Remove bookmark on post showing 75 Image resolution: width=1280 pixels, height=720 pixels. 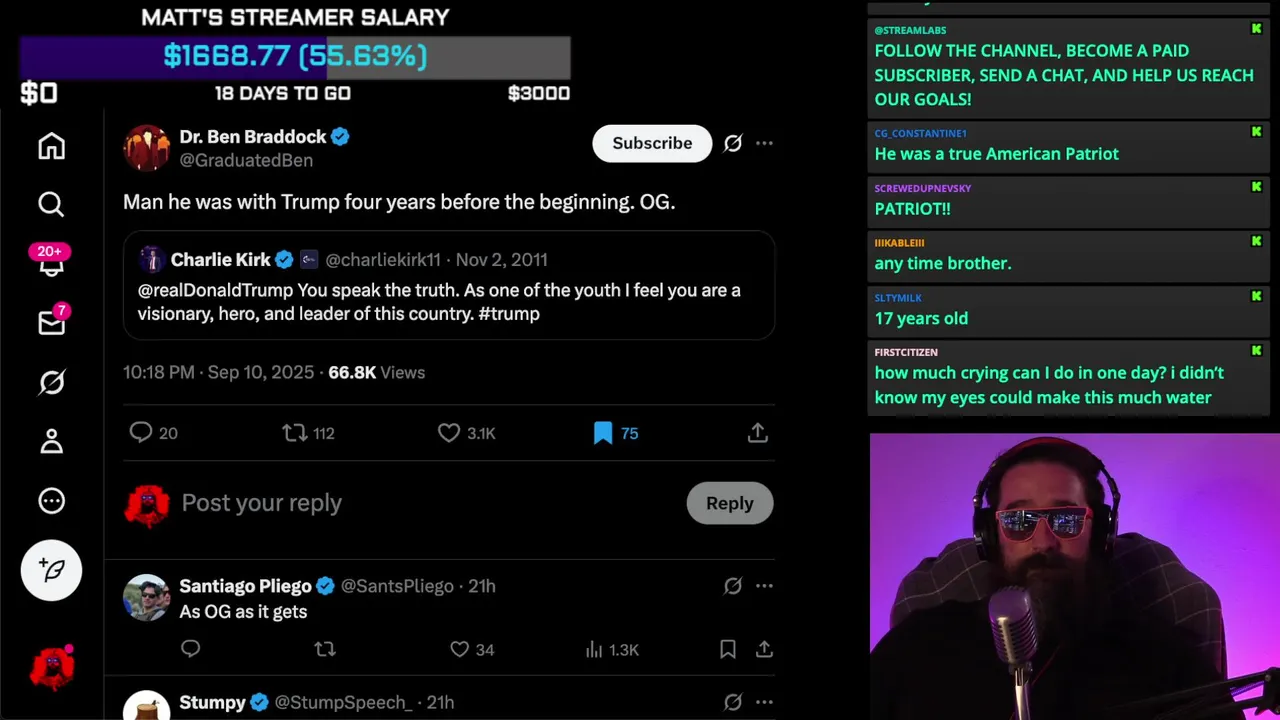[x=616, y=433]
